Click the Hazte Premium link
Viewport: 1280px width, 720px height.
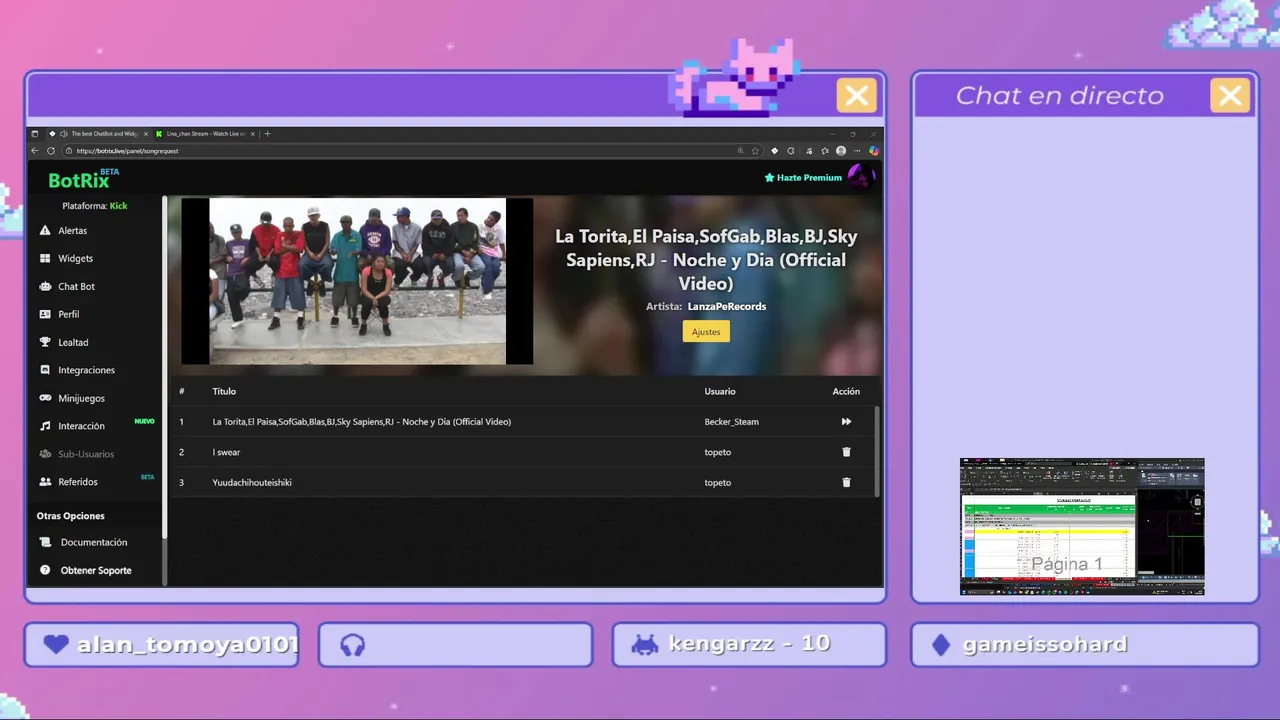point(803,177)
